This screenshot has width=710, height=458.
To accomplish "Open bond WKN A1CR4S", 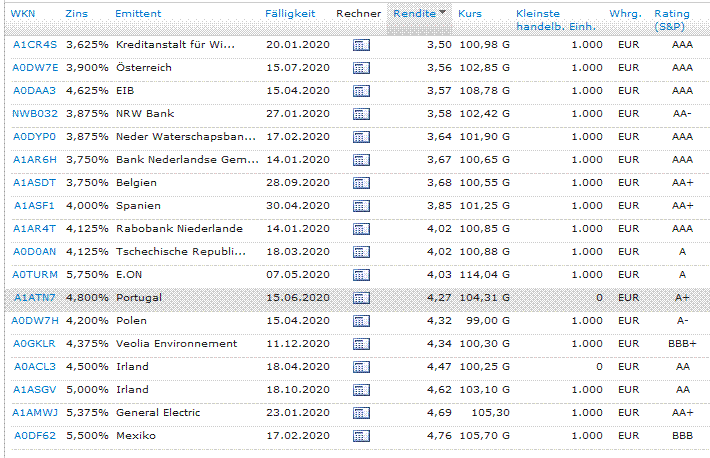I will coord(35,45).
